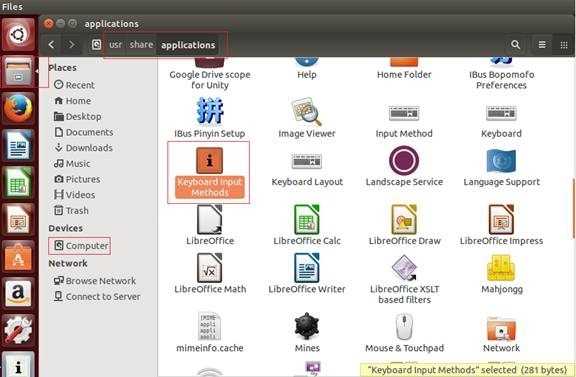Select the Mines game icon

pyautogui.click(x=306, y=326)
